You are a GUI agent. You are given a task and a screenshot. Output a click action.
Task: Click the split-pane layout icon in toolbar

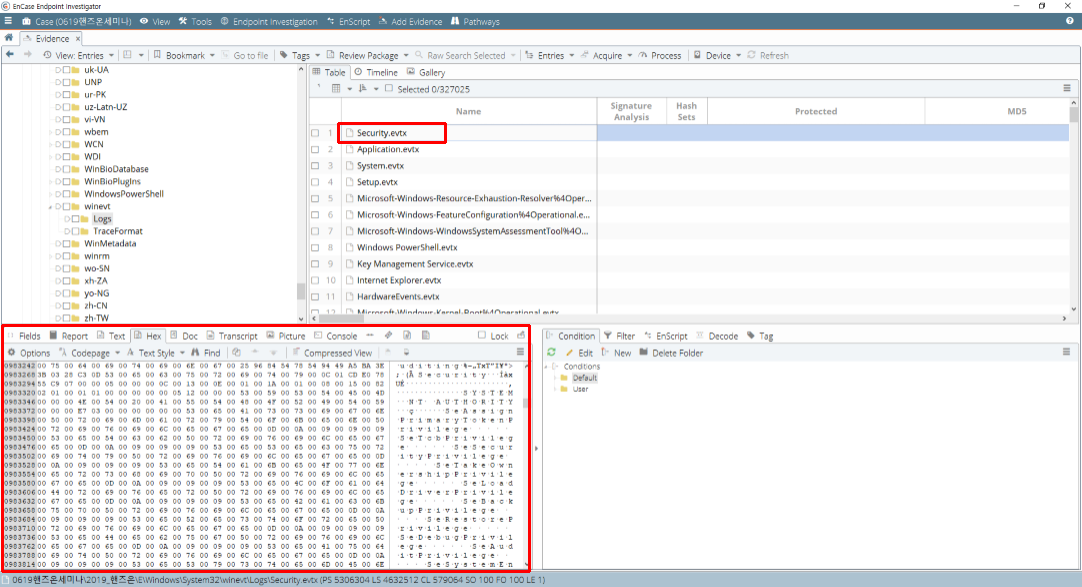point(128,54)
